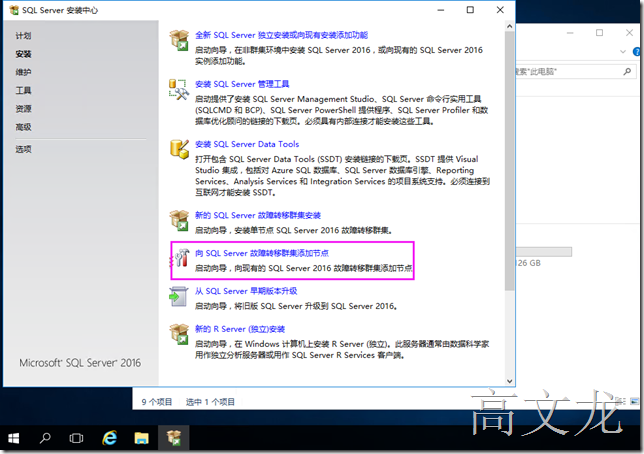Screen dimensions: 644x454
Task: Open the 维护 page in the sidebar
Action: 23,72
